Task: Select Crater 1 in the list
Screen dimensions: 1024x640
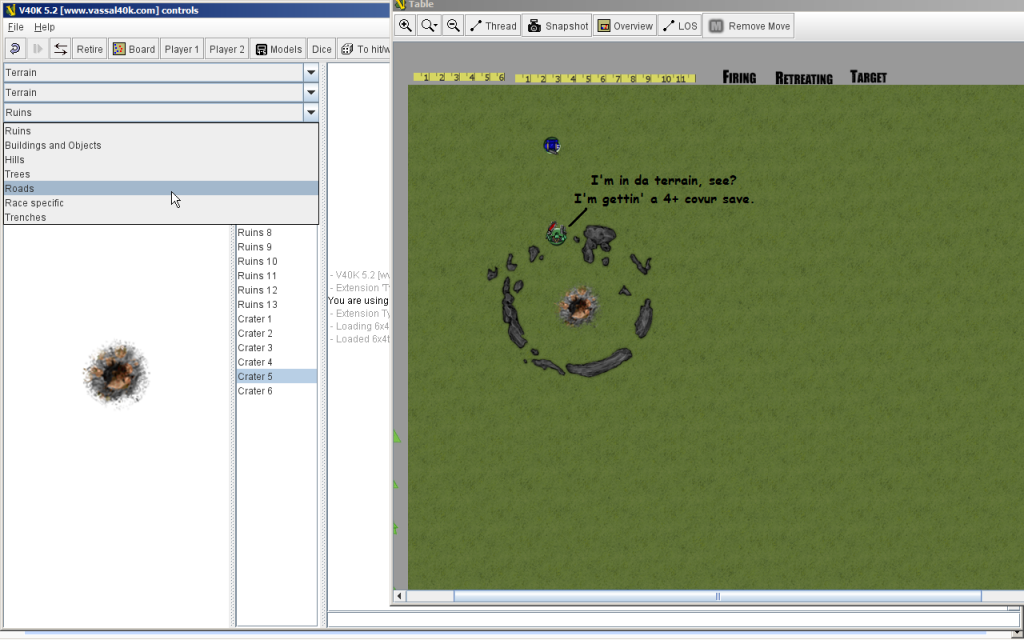Action: point(276,319)
